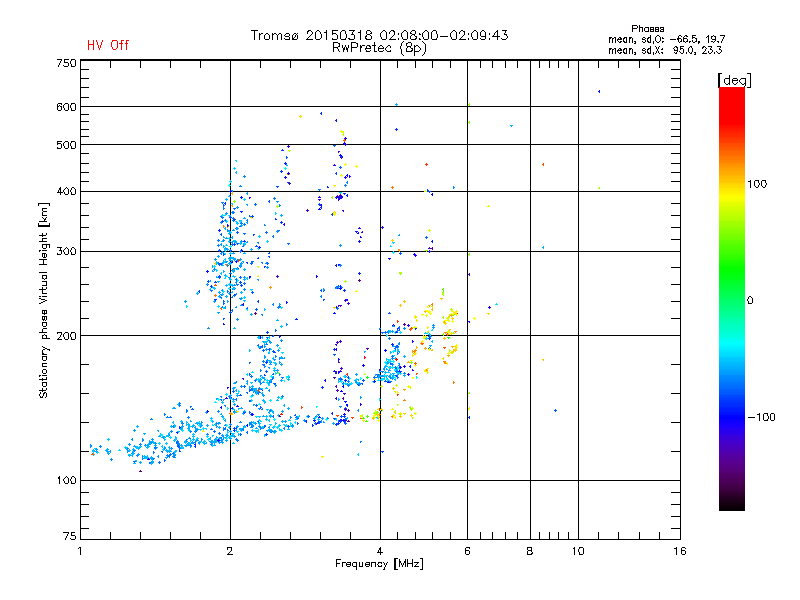The image size is (800, 600).
Task: Click the y-axis label '75'
Action: tap(70, 536)
